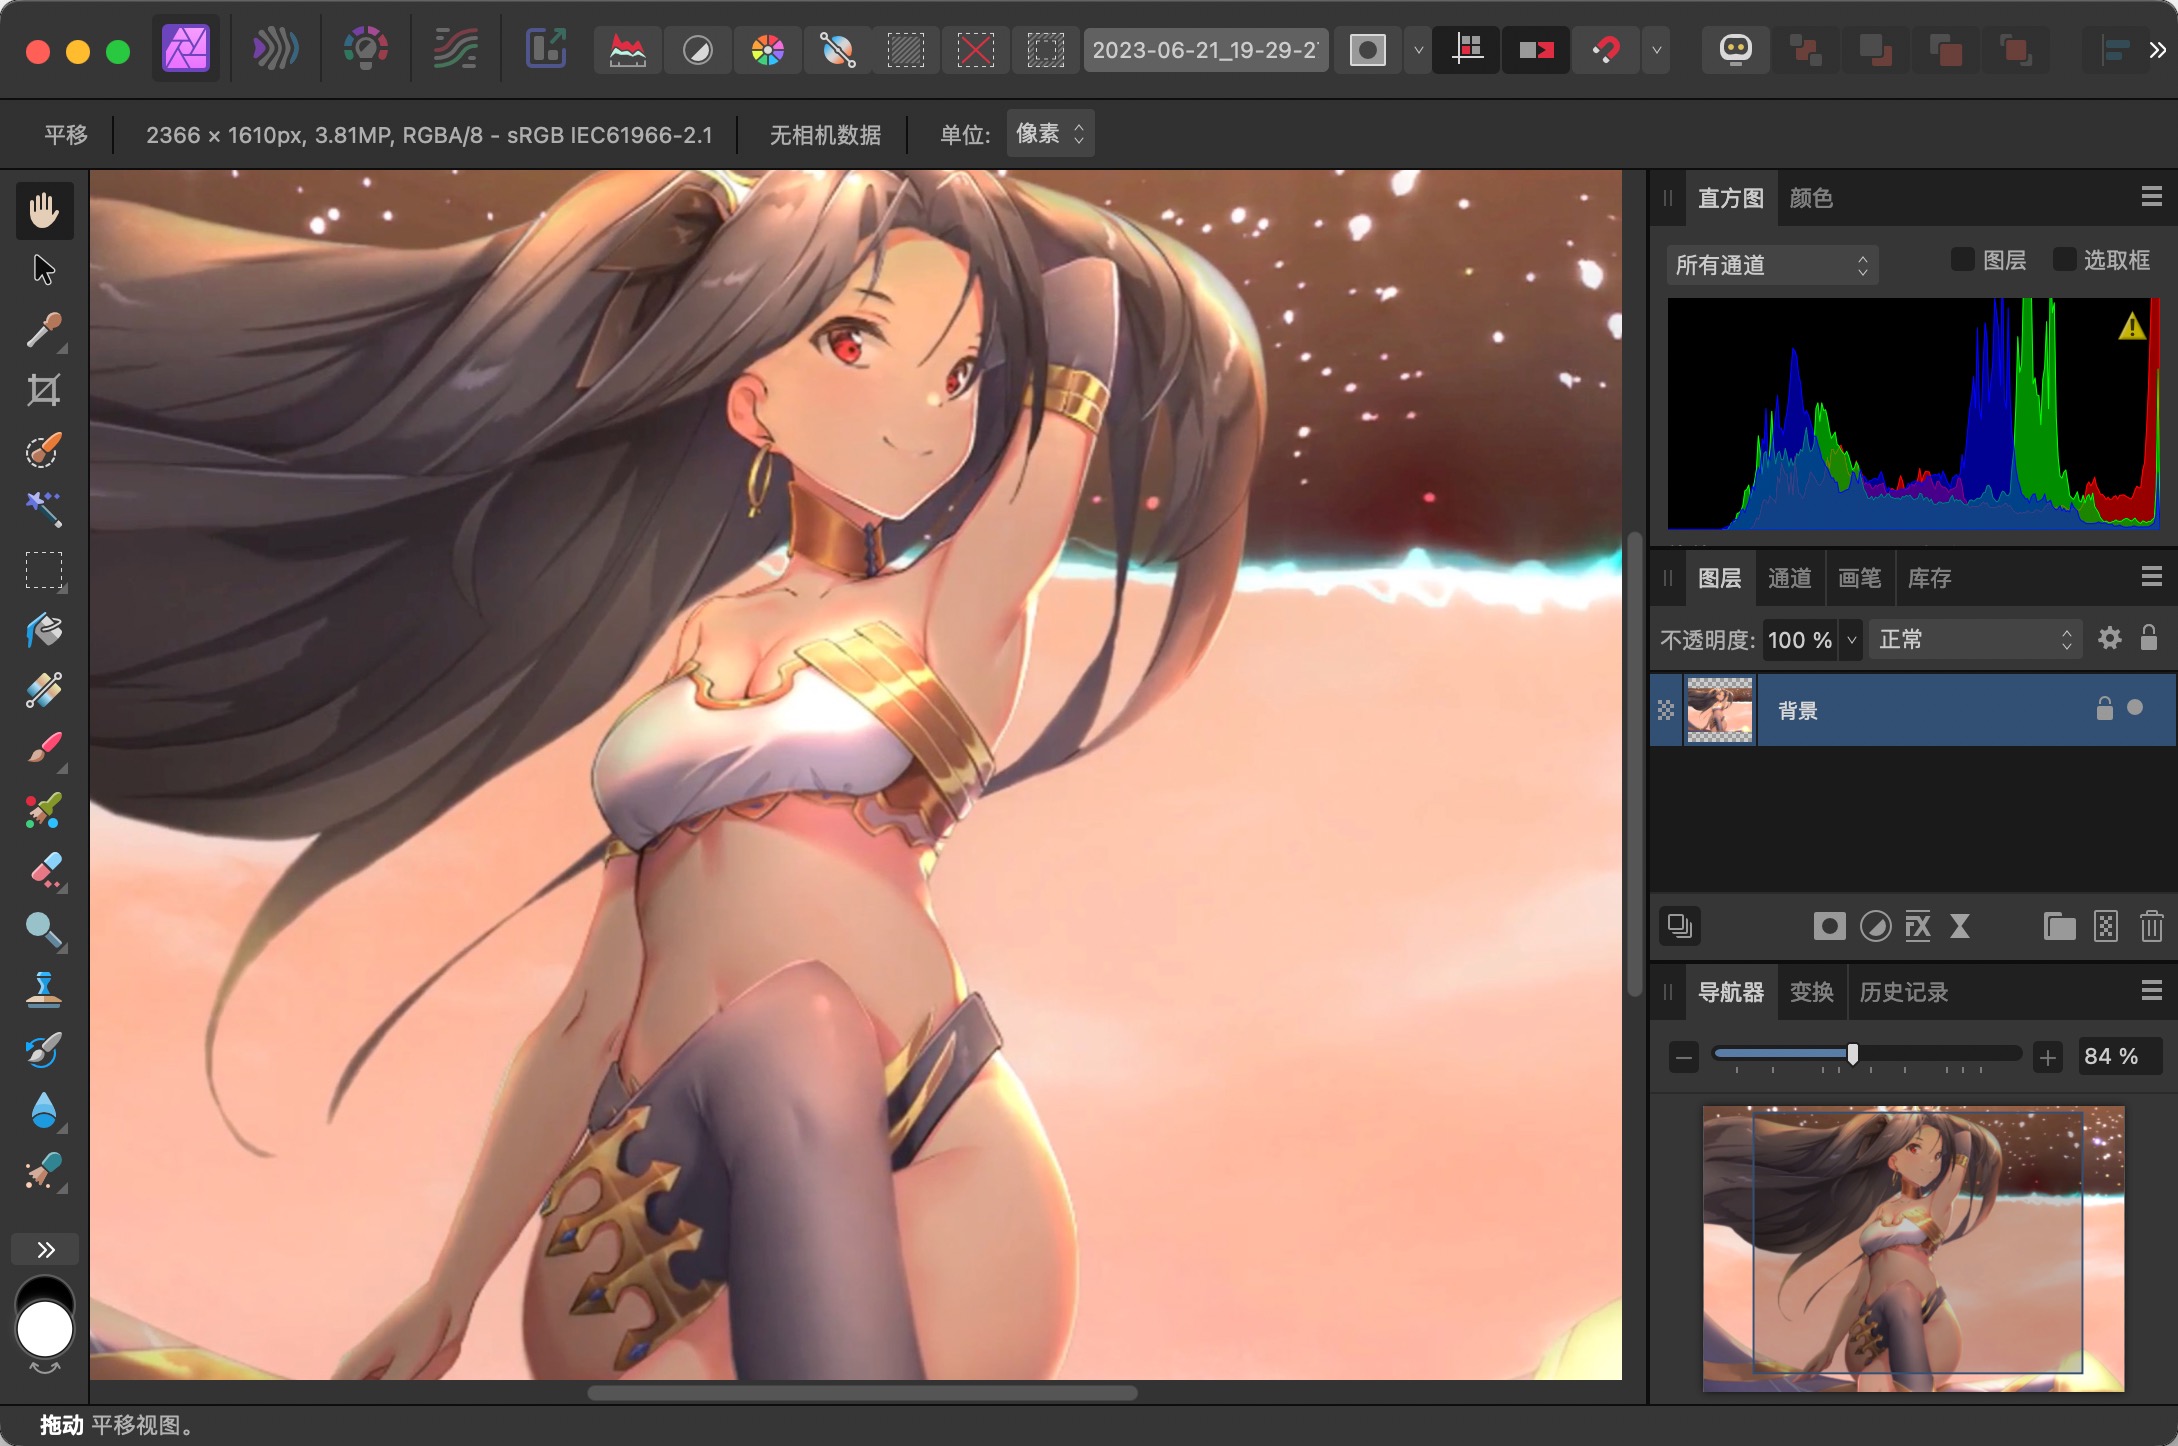This screenshot has height=1446, width=2178.
Task: Open the 正常 blend mode dropdown
Action: tap(1975, 640)
